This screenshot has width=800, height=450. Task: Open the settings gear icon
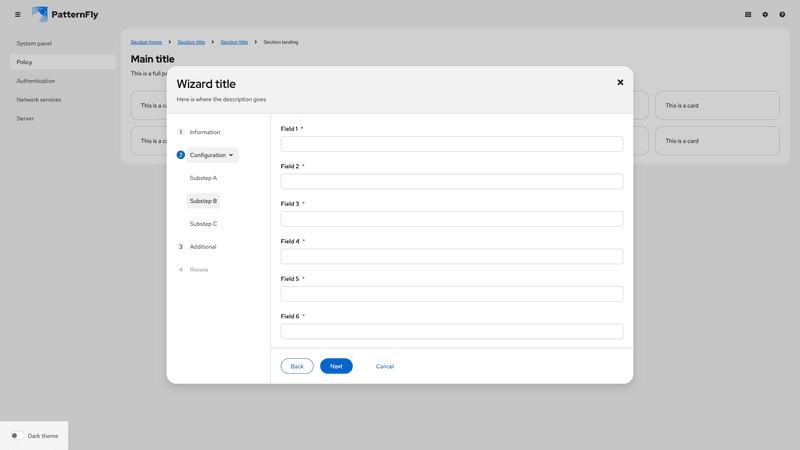(x=765, y=15)
